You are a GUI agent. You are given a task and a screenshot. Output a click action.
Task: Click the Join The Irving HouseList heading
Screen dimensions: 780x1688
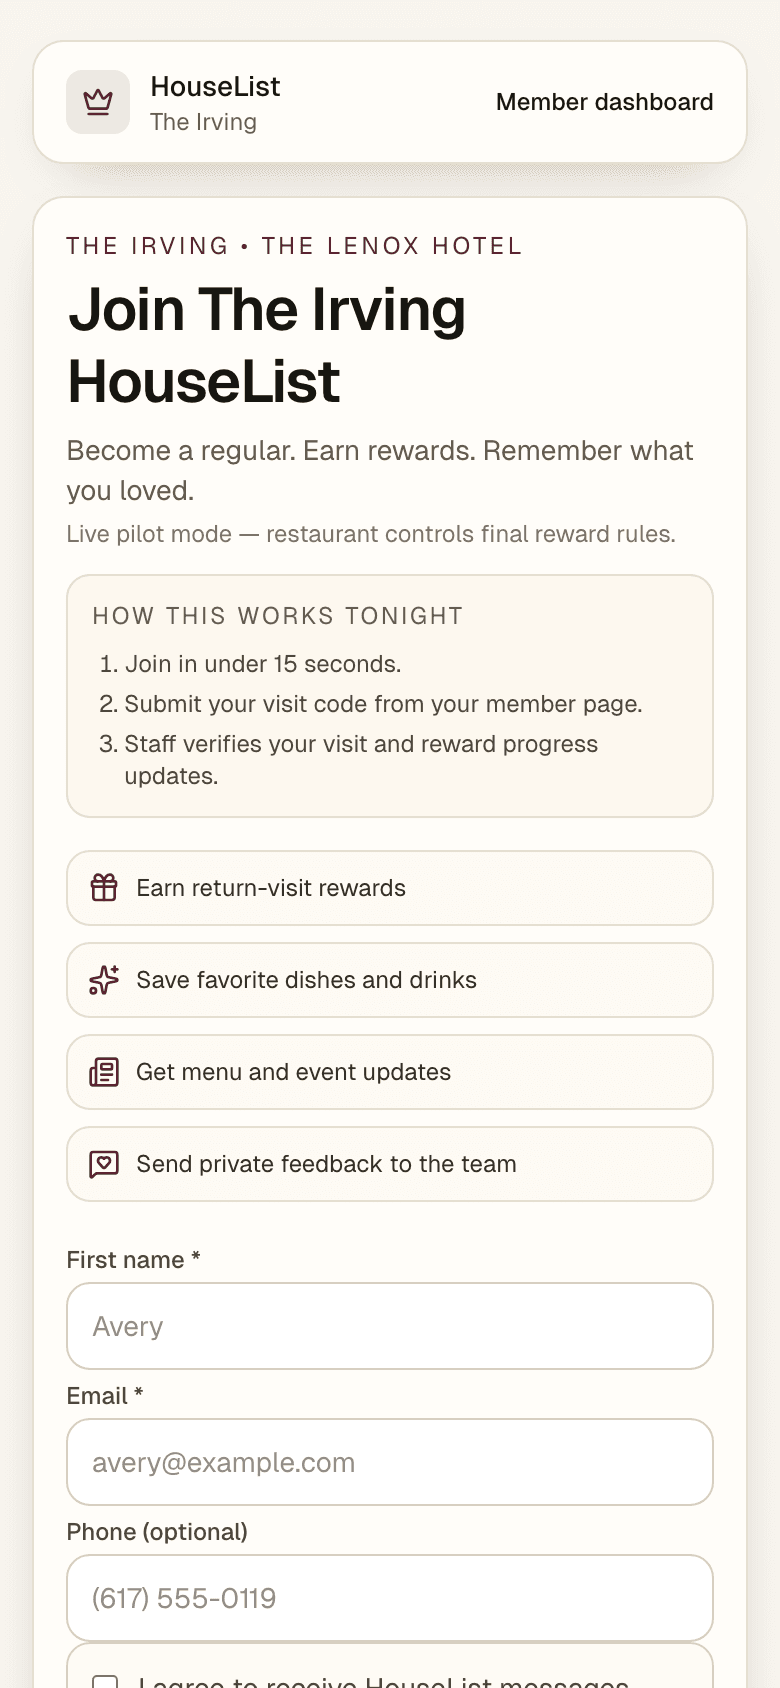point(267,345)
